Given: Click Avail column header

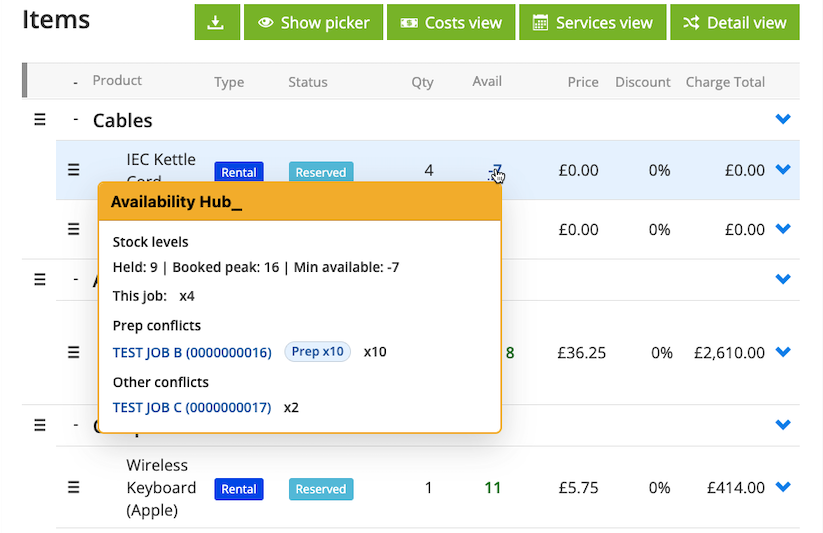Looking at the screenshot, I should tap(487, 81).
